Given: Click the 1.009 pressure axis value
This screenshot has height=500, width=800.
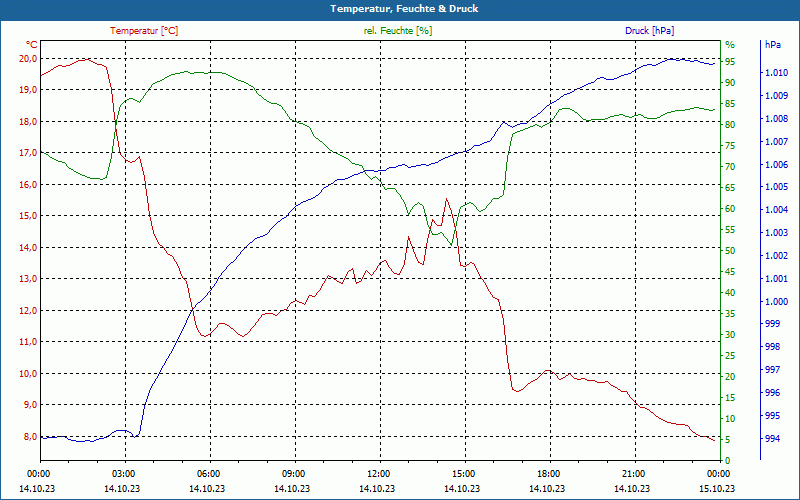Looking at the screenshot, I should (776, 96).
